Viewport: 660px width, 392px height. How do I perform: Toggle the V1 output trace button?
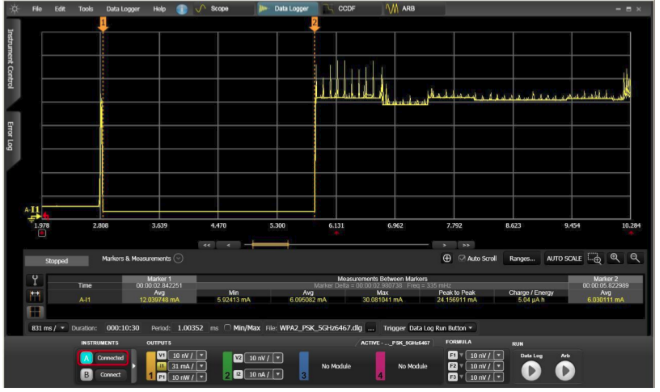[x=162, y=355]
